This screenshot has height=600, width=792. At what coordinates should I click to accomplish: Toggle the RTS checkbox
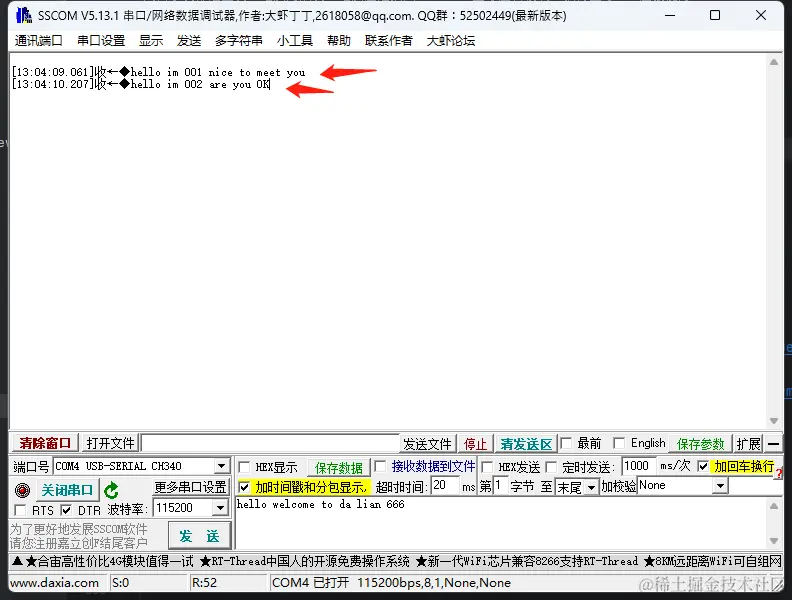(x=20, y=510)
